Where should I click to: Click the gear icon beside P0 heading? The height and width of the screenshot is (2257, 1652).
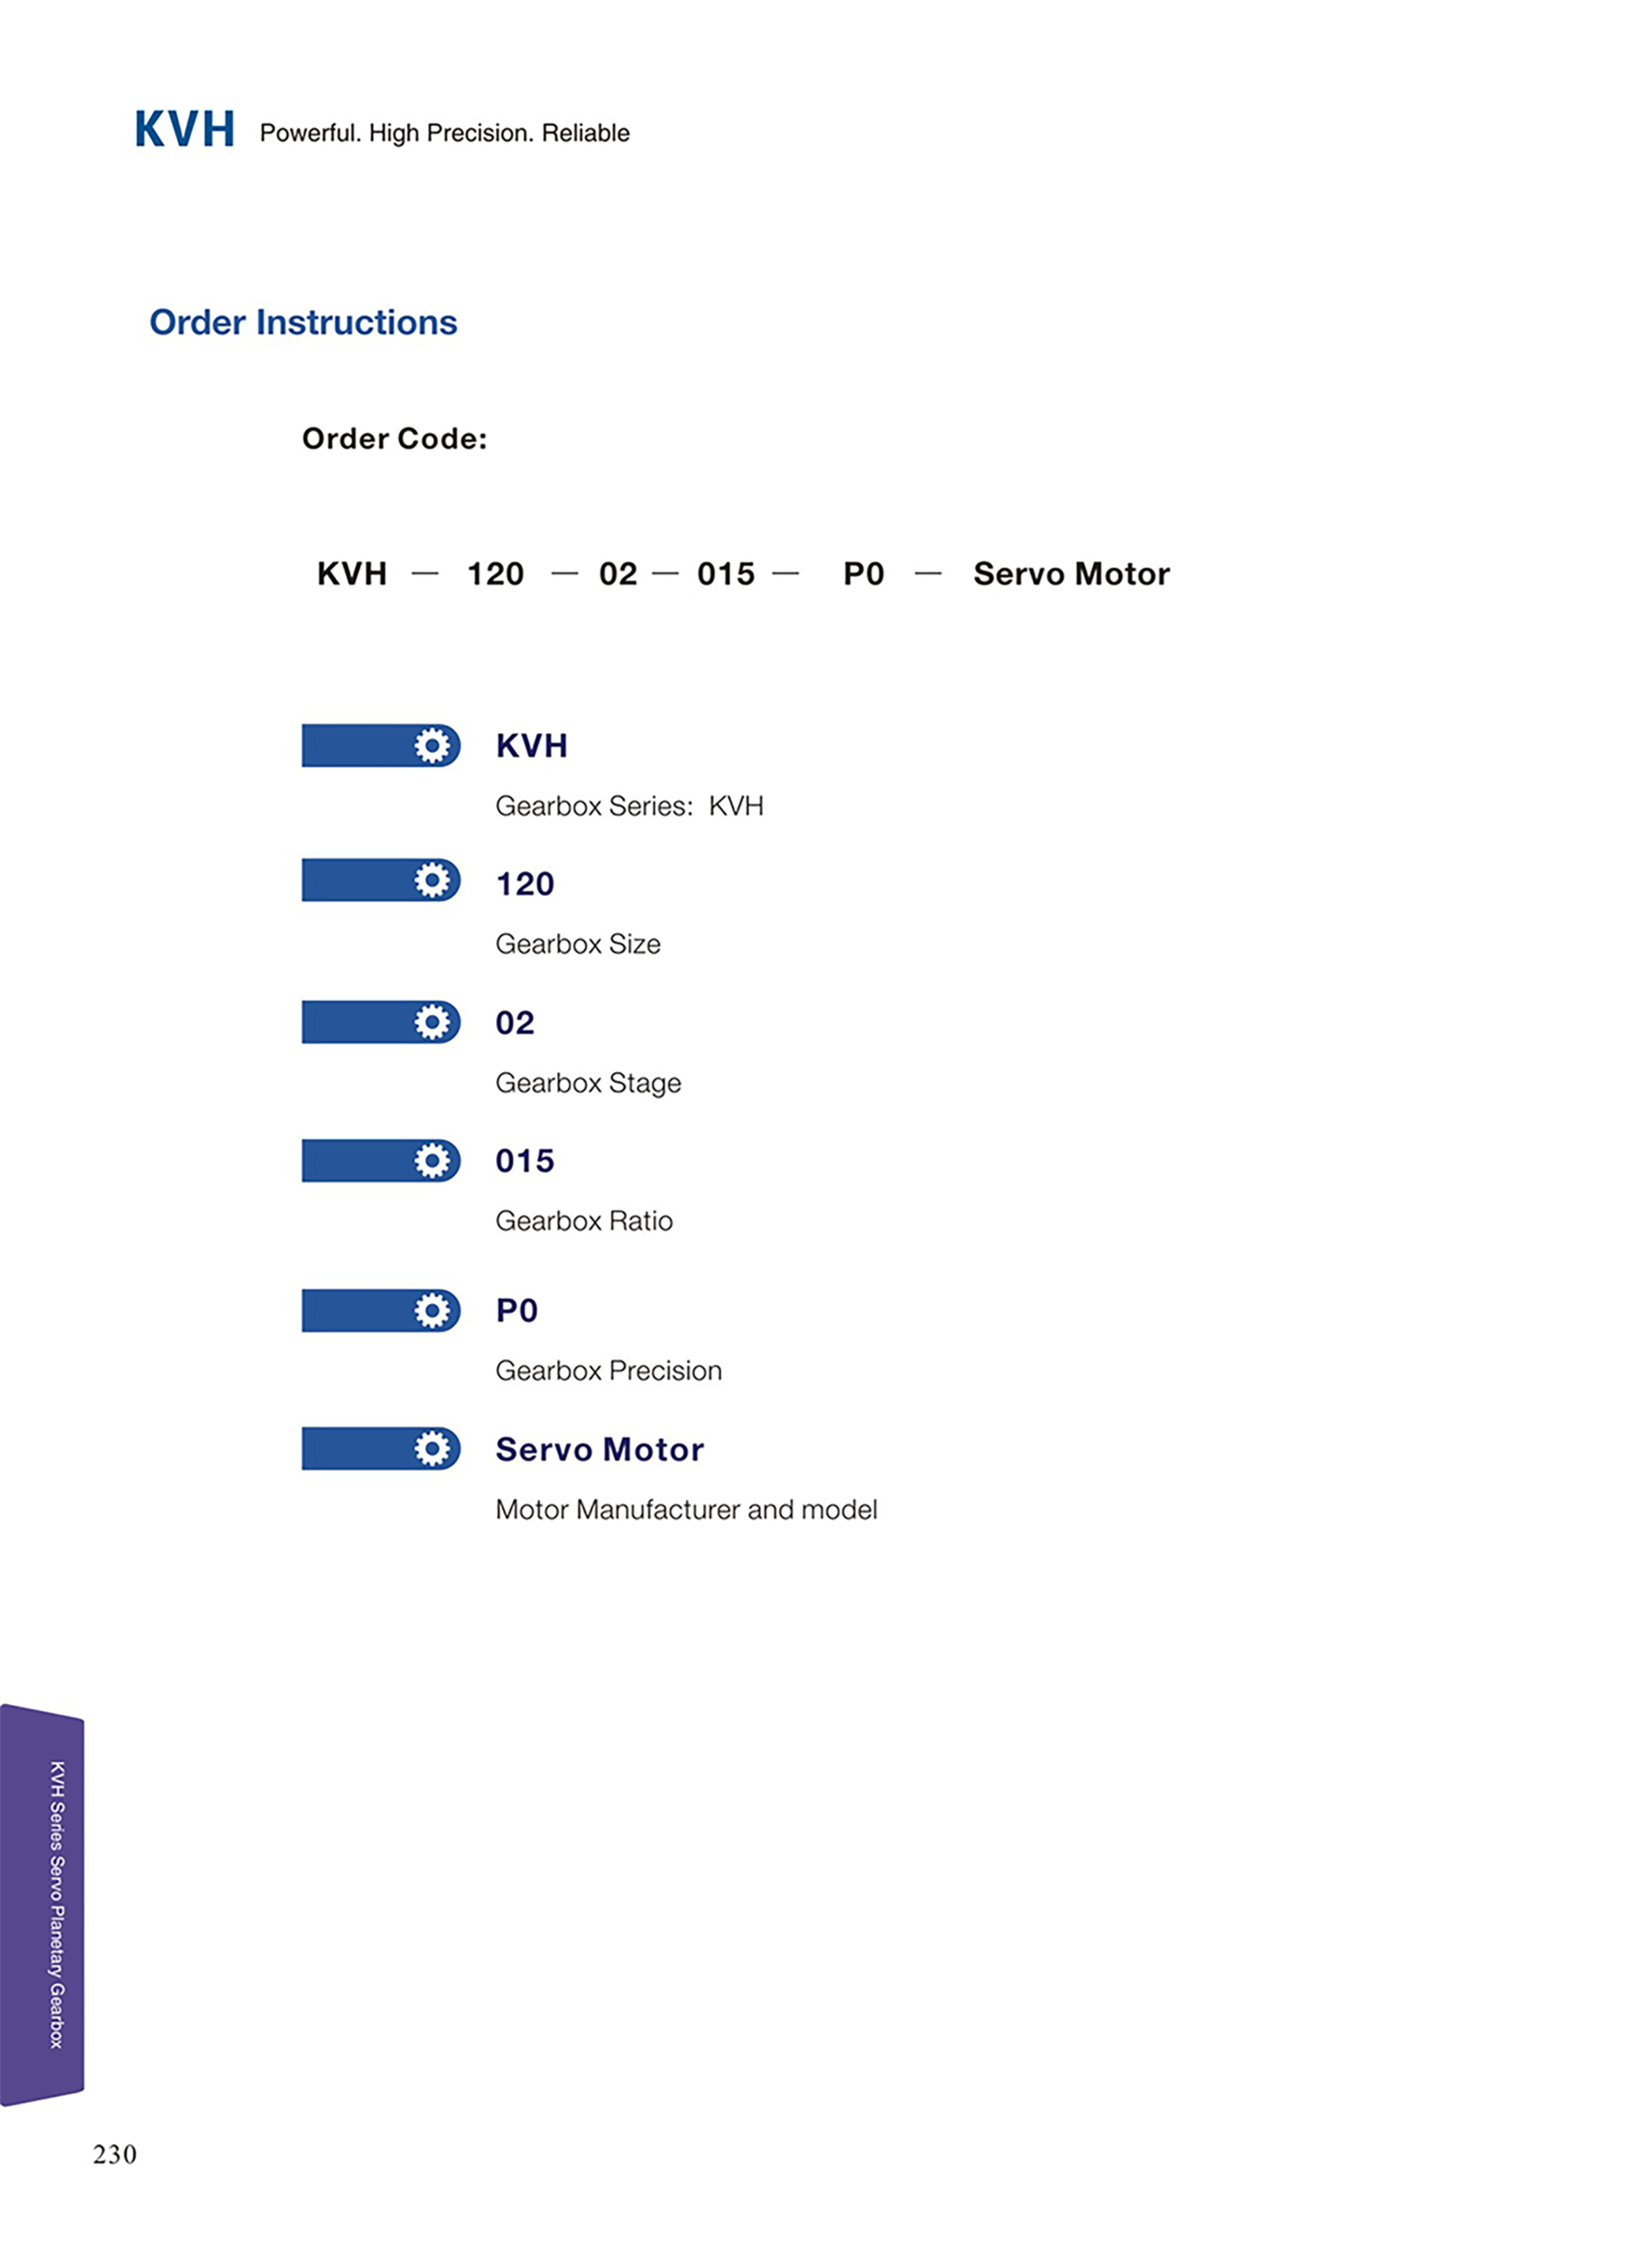(x=432, y=1310)
